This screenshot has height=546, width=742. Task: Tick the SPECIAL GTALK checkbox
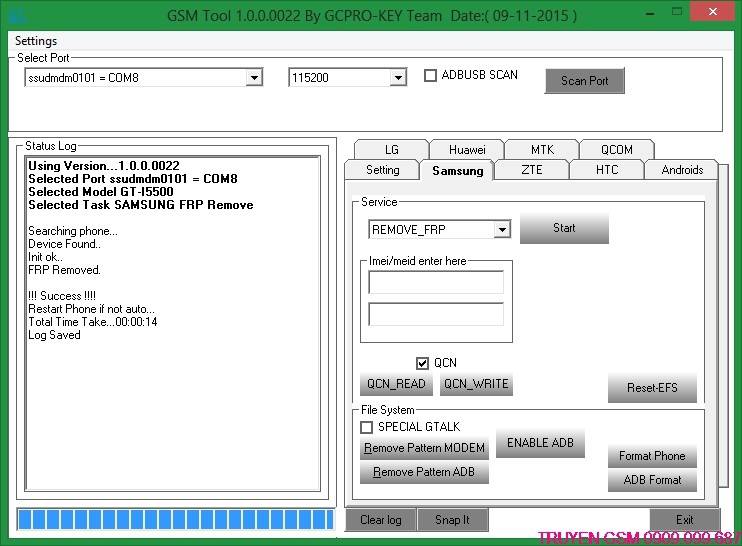click(366, 427)
